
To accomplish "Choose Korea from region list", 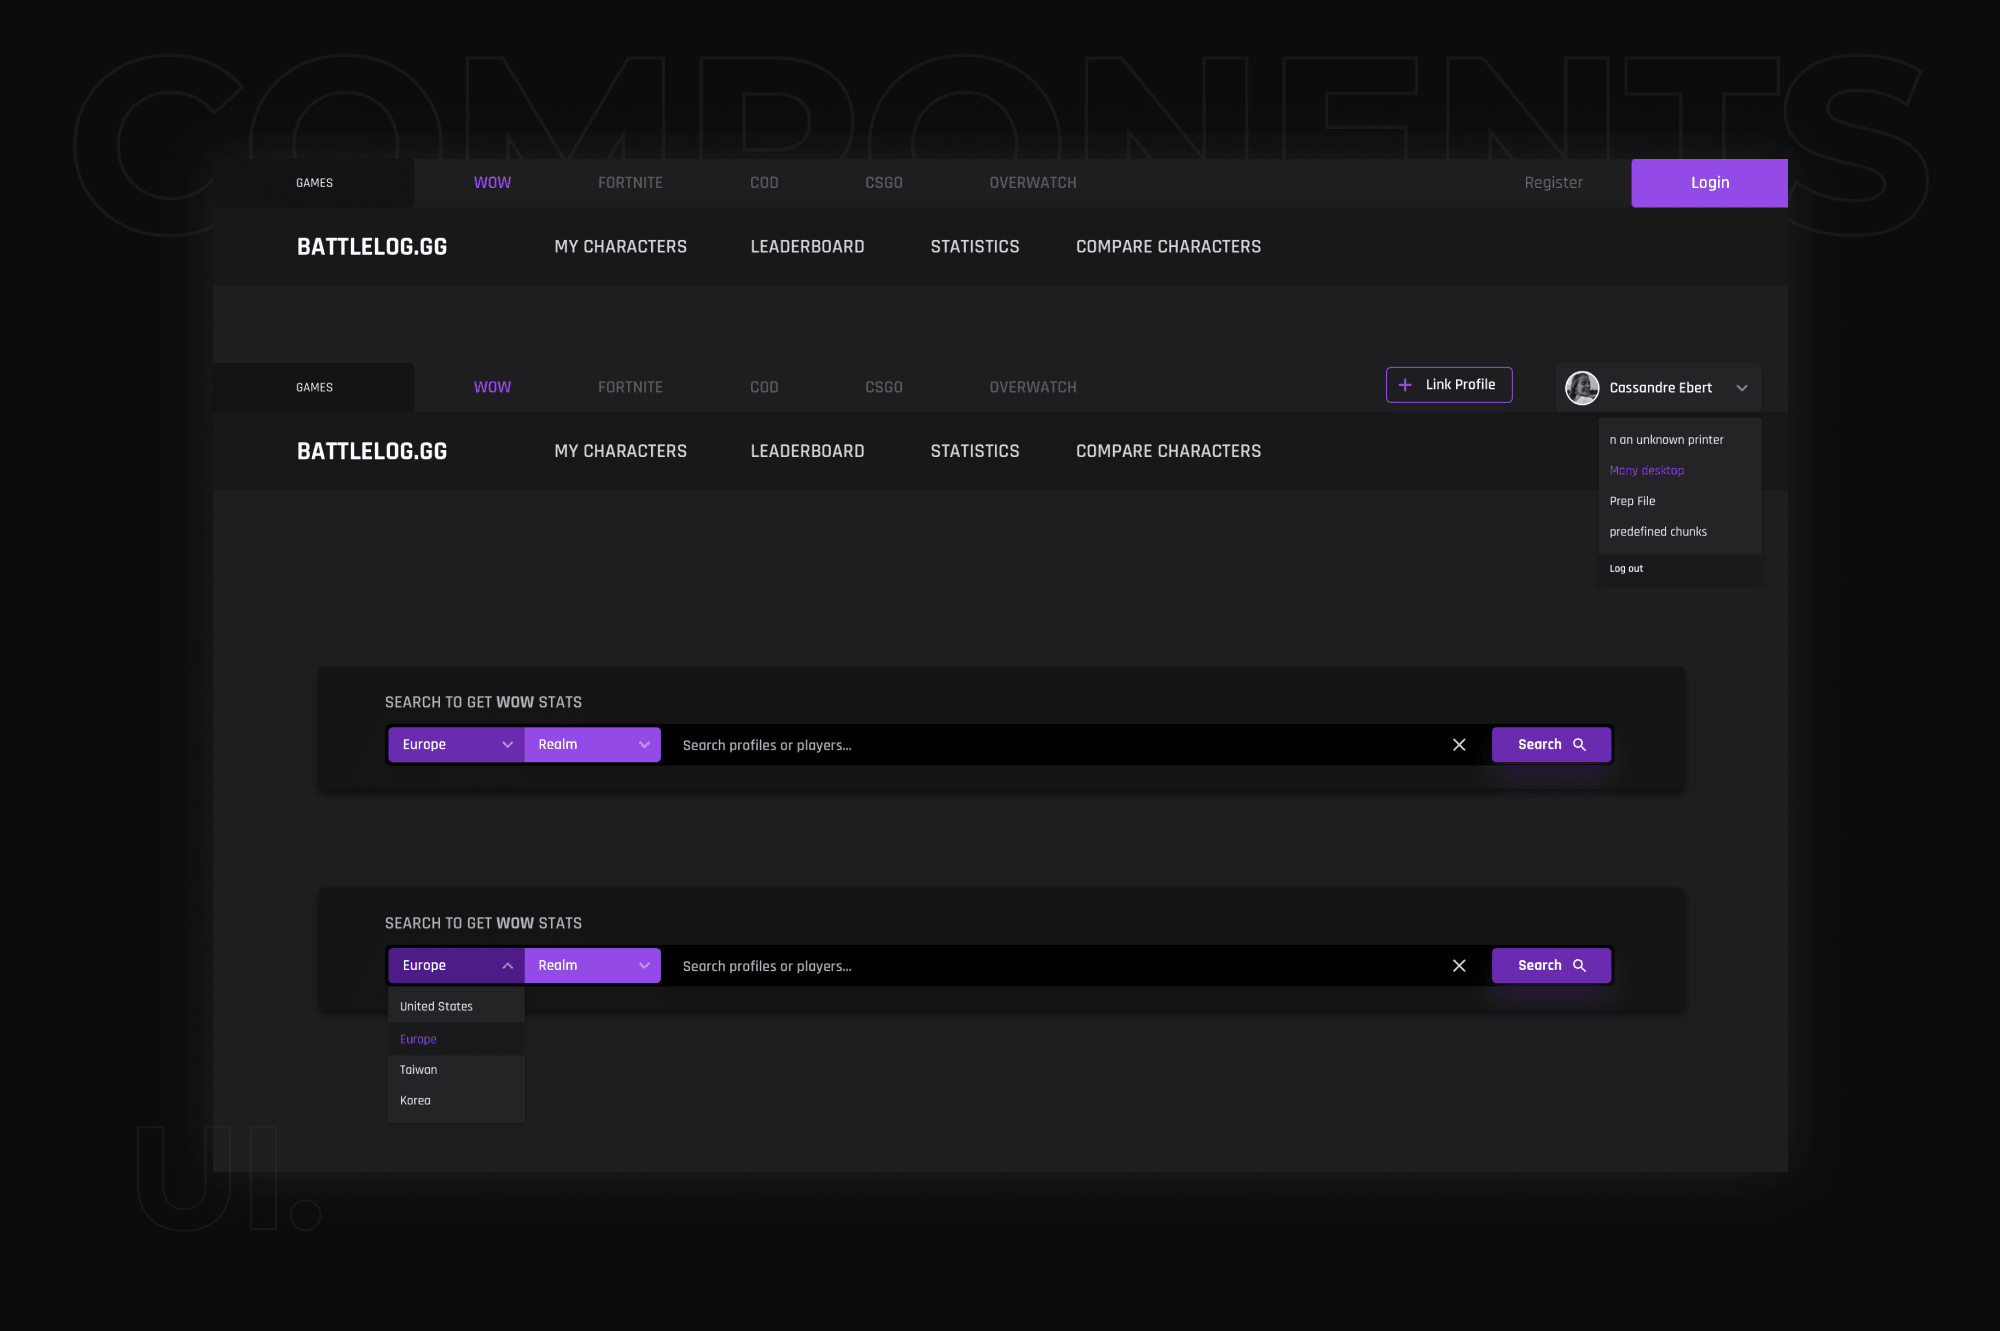I will [x=456, y=1101].
